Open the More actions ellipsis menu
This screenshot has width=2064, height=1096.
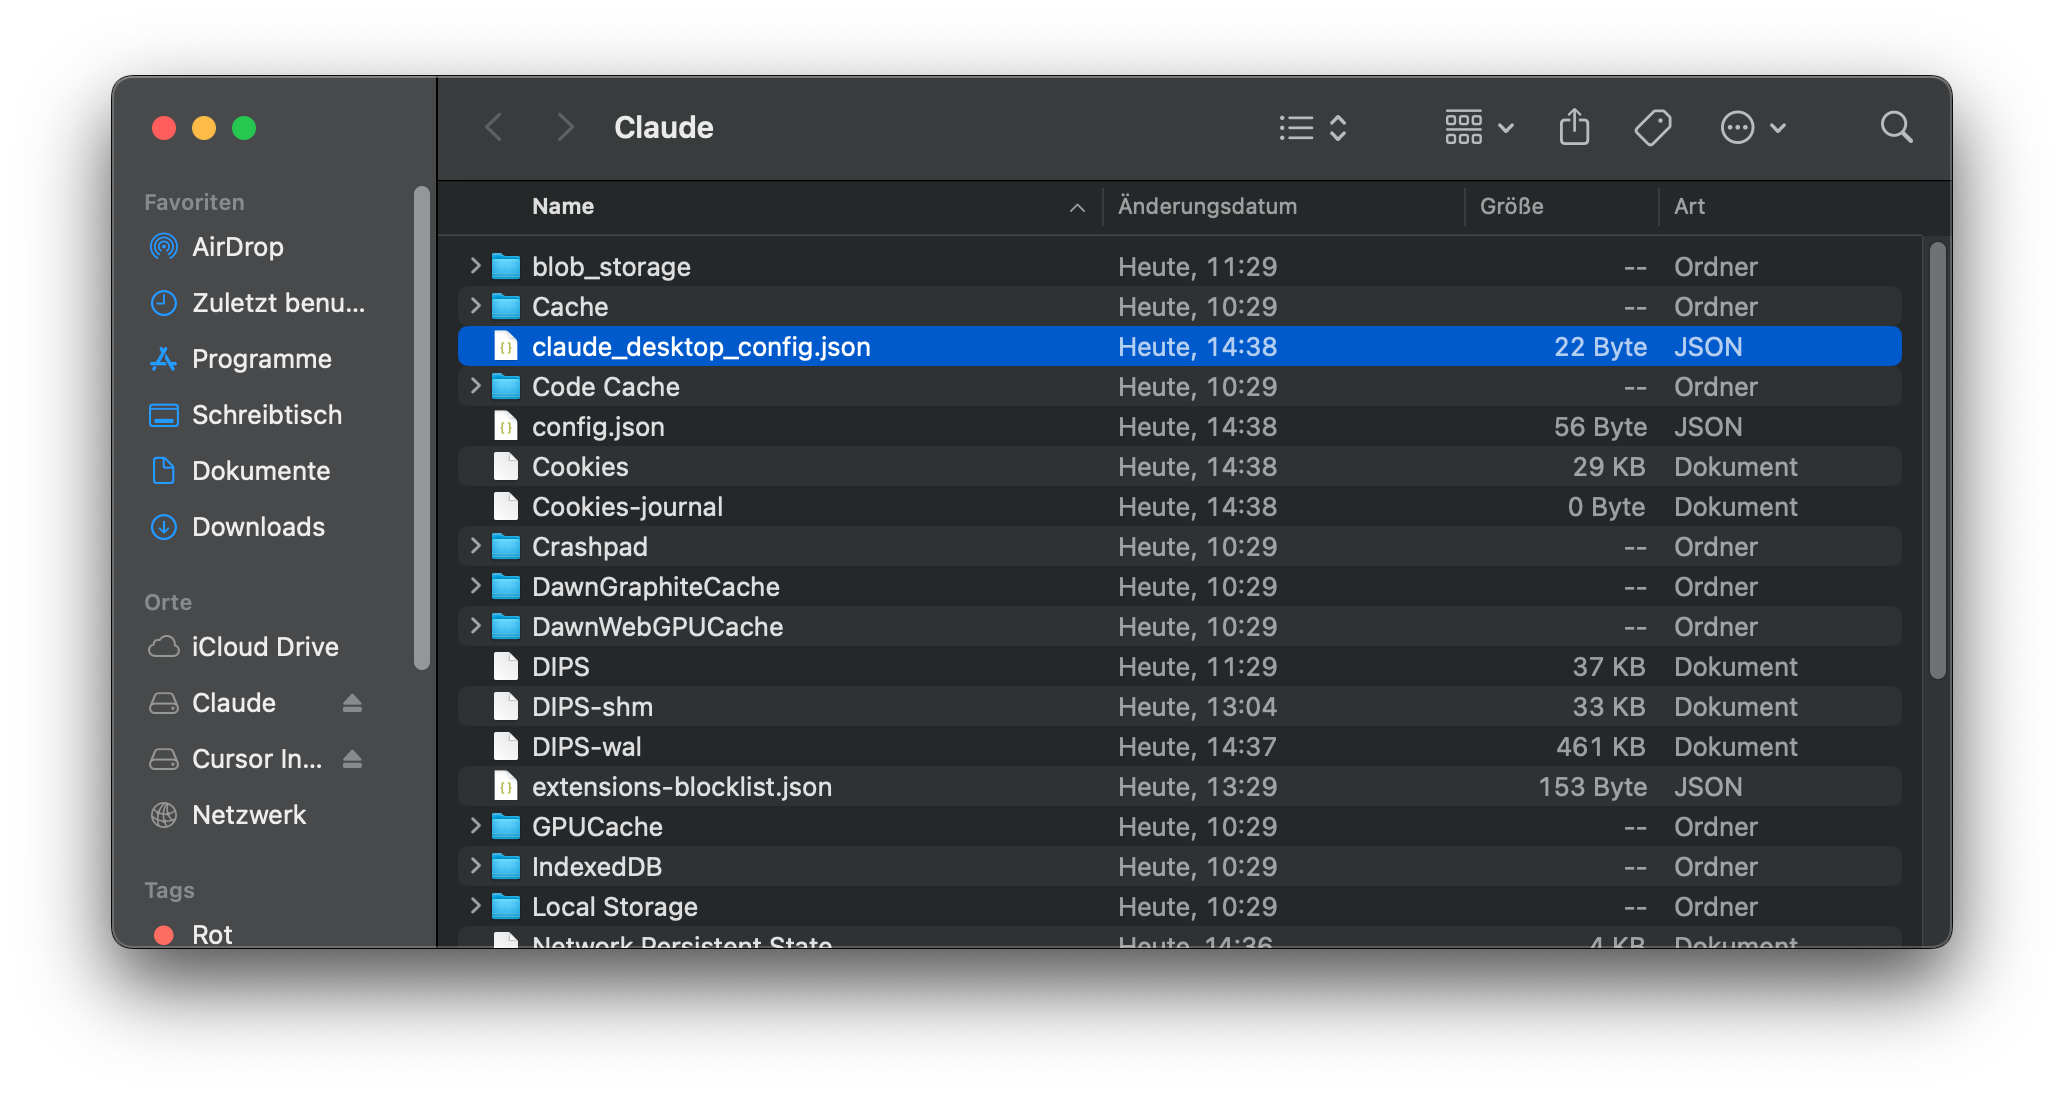click(1753, 128)
